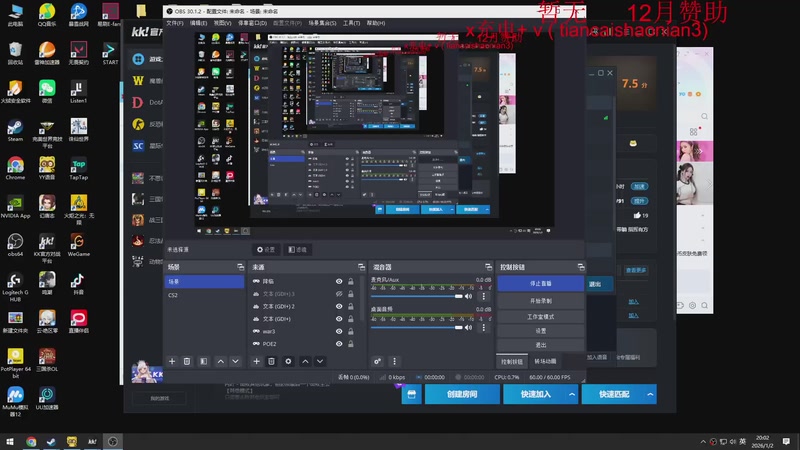Toggle visibility of the POE2 source
The height and width of the screenshot is (450, 800).
[x=339, y=344]
